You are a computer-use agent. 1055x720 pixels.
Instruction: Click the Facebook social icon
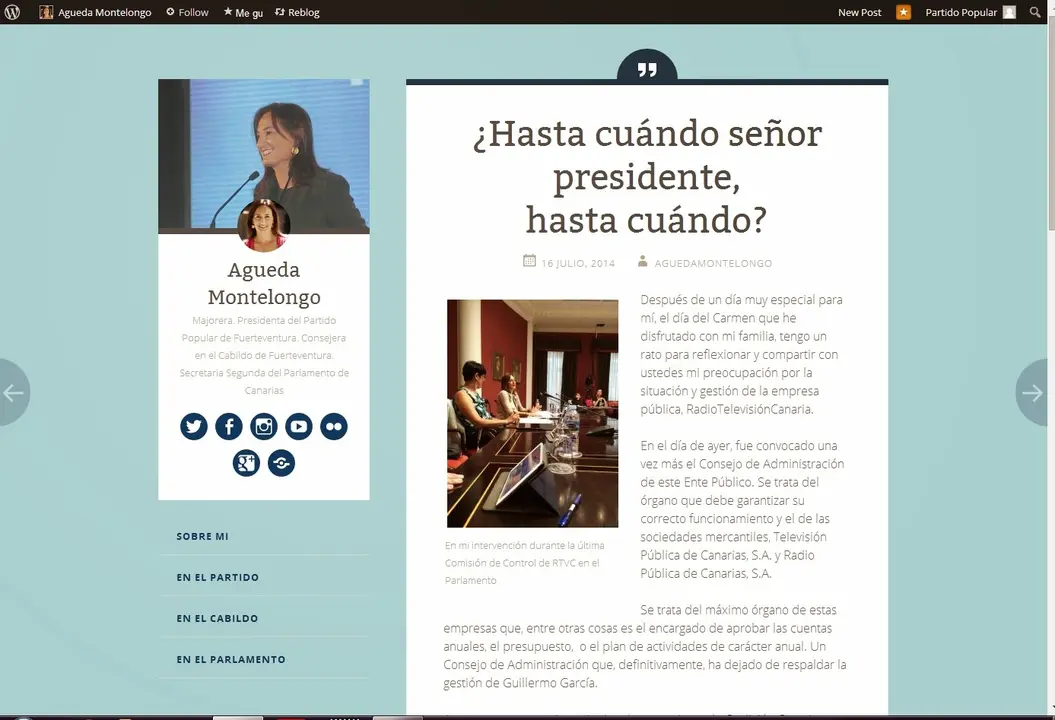point(229,427)
